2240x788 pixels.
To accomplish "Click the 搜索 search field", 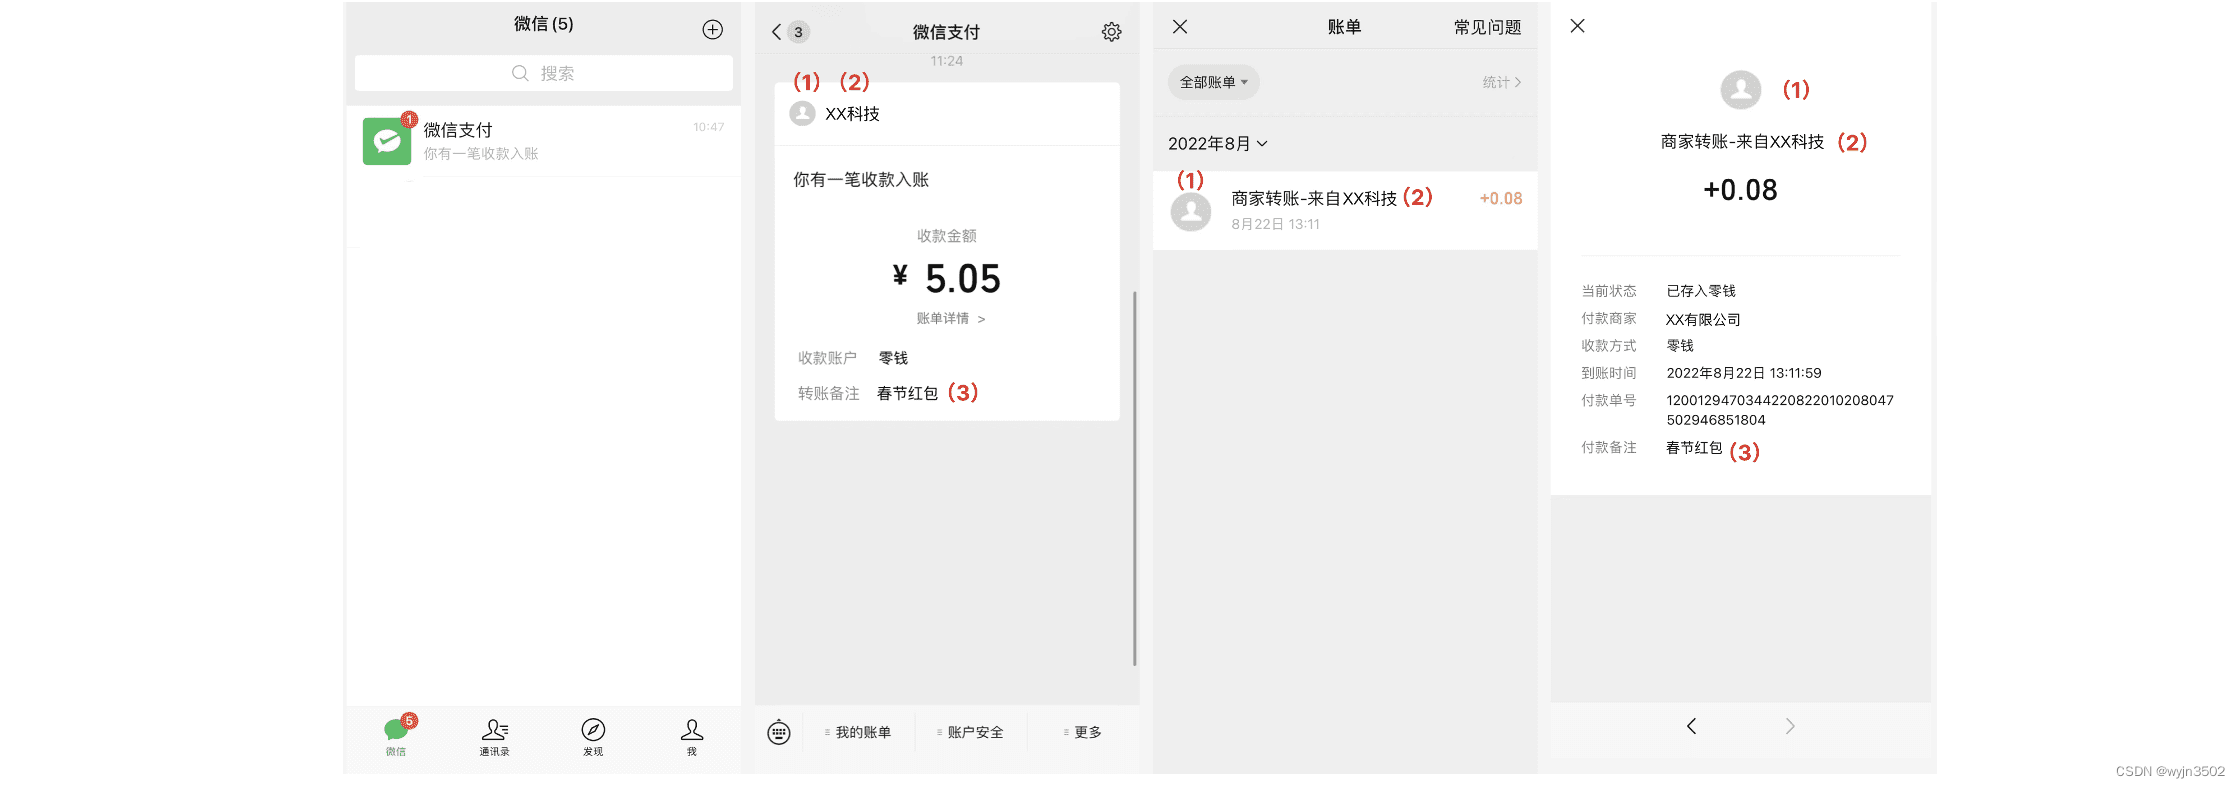I will point(543,73).
